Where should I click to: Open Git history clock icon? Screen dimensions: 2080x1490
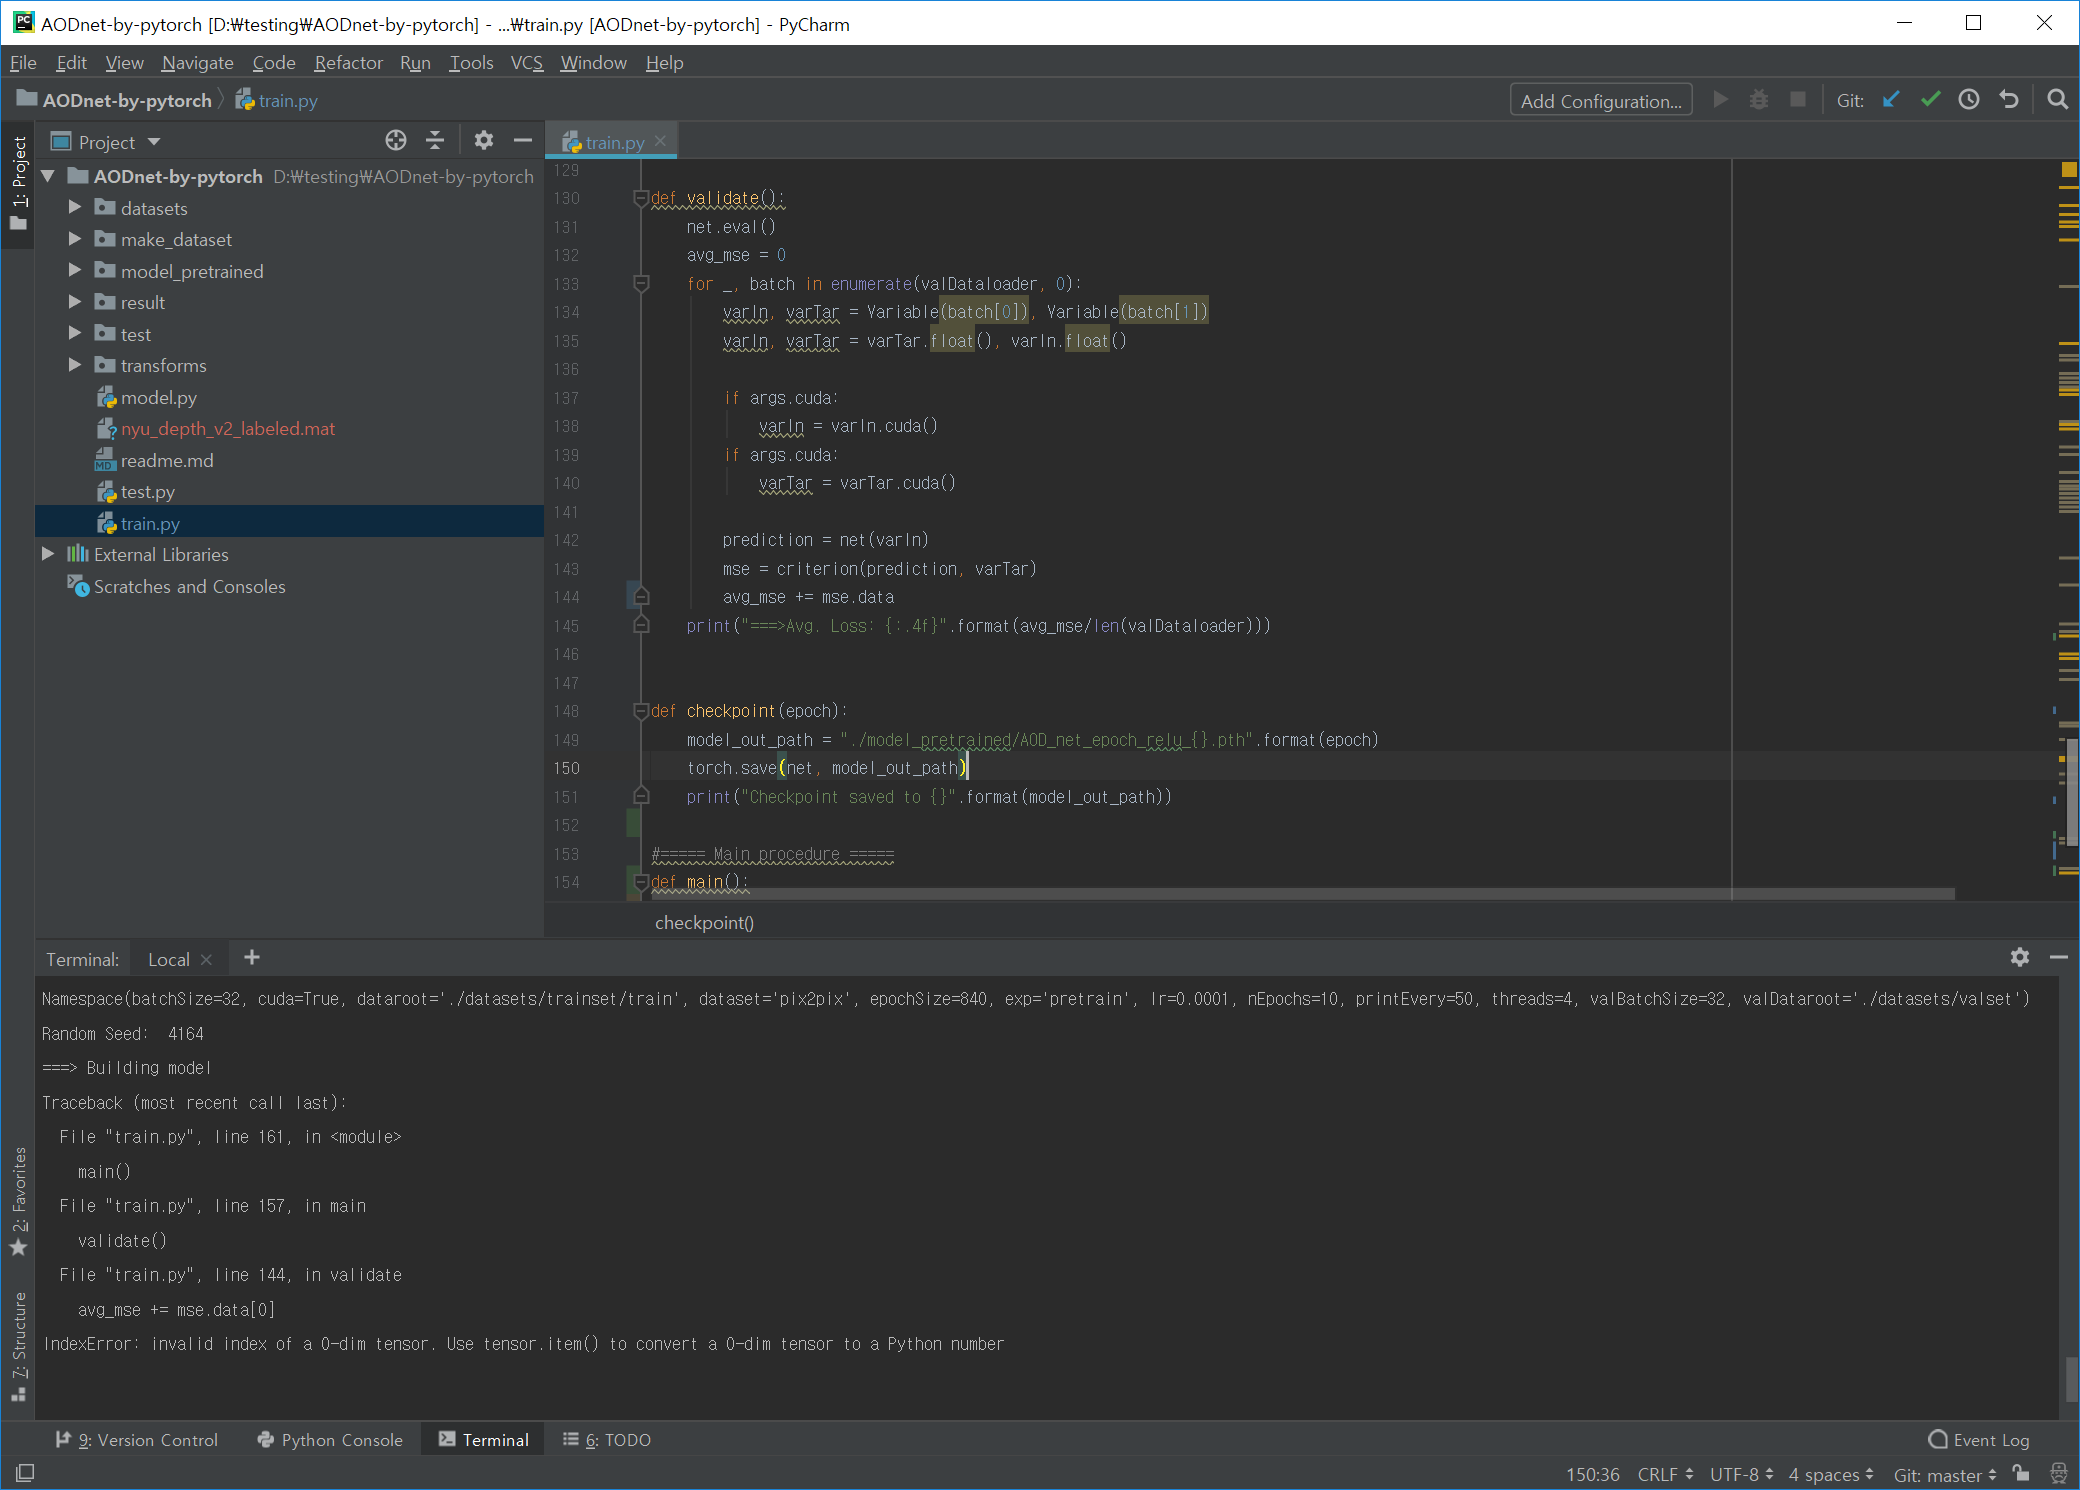pyautogui.click(x=1968, y=100)
